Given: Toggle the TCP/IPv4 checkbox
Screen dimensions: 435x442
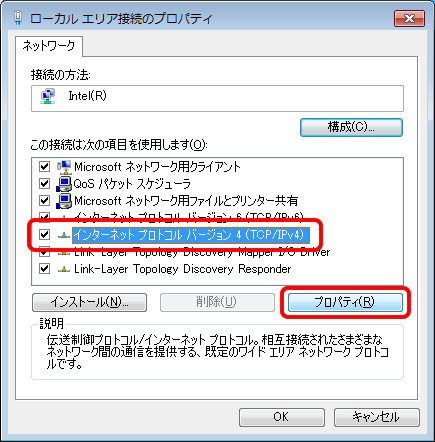Looking at the screenshot, I should click(x=44, y=235).
